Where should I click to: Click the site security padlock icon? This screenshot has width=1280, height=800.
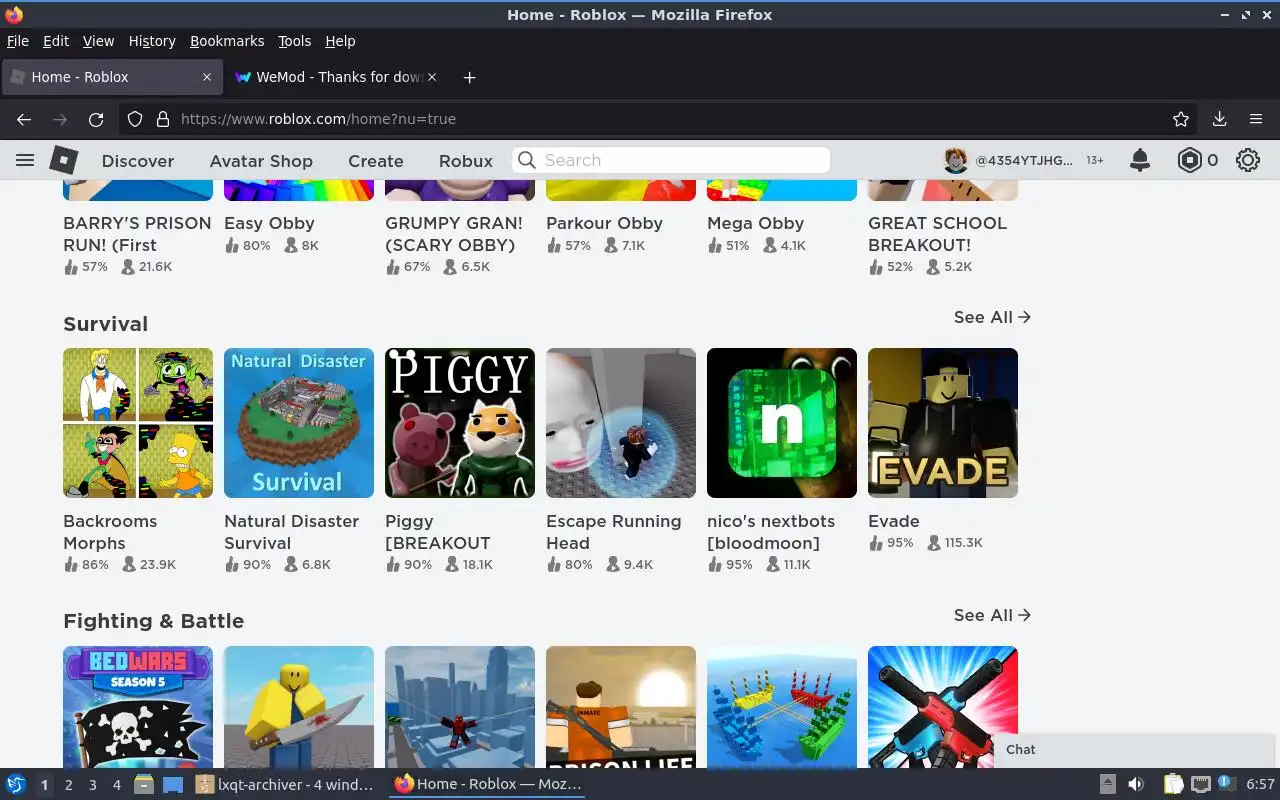point(163,119)
